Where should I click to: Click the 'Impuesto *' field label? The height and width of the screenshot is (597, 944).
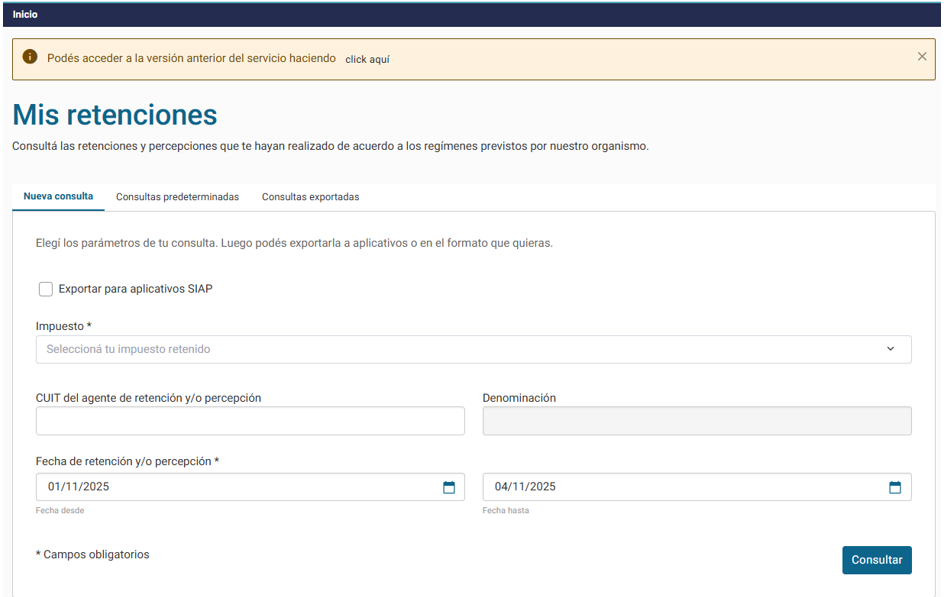pyautogui.click(x=63, y=326)
